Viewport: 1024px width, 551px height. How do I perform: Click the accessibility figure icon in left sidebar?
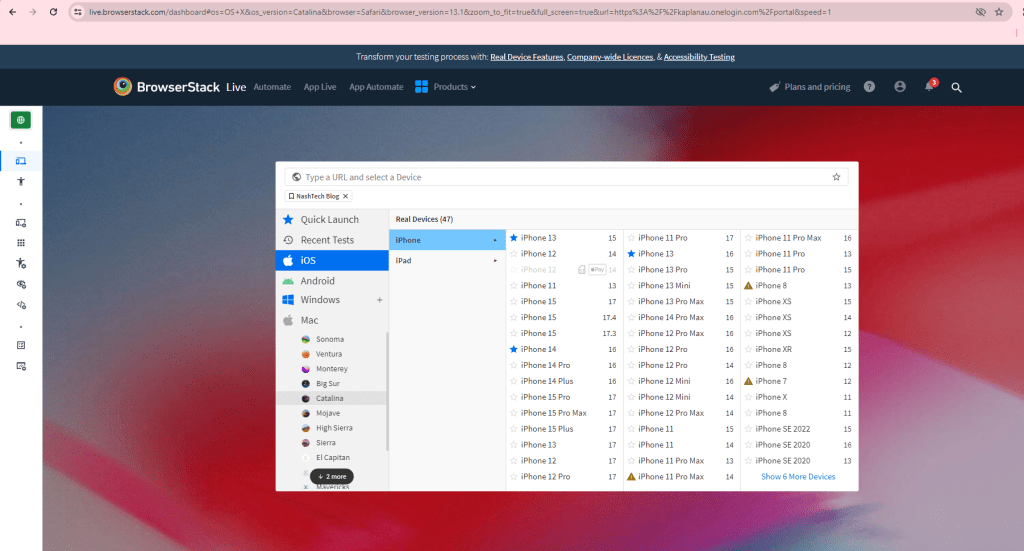point(20,182)
